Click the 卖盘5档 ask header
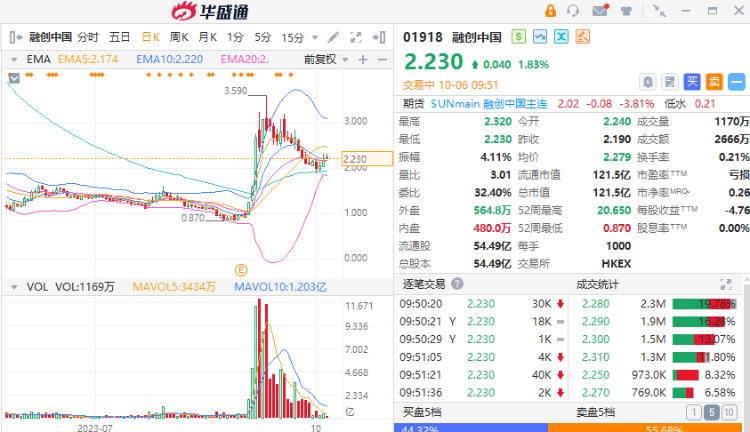The image size is (750, 432). 596,412
